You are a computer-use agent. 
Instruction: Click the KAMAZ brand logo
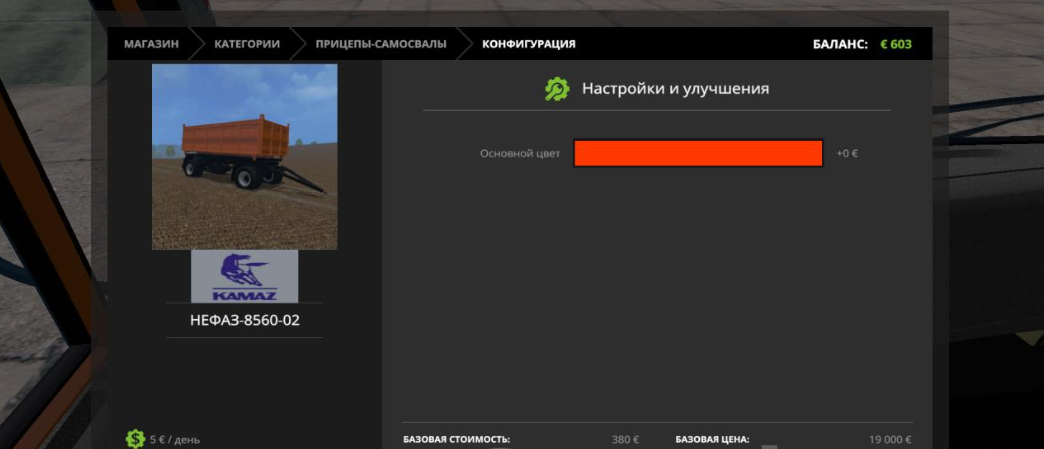coord(244,276)
